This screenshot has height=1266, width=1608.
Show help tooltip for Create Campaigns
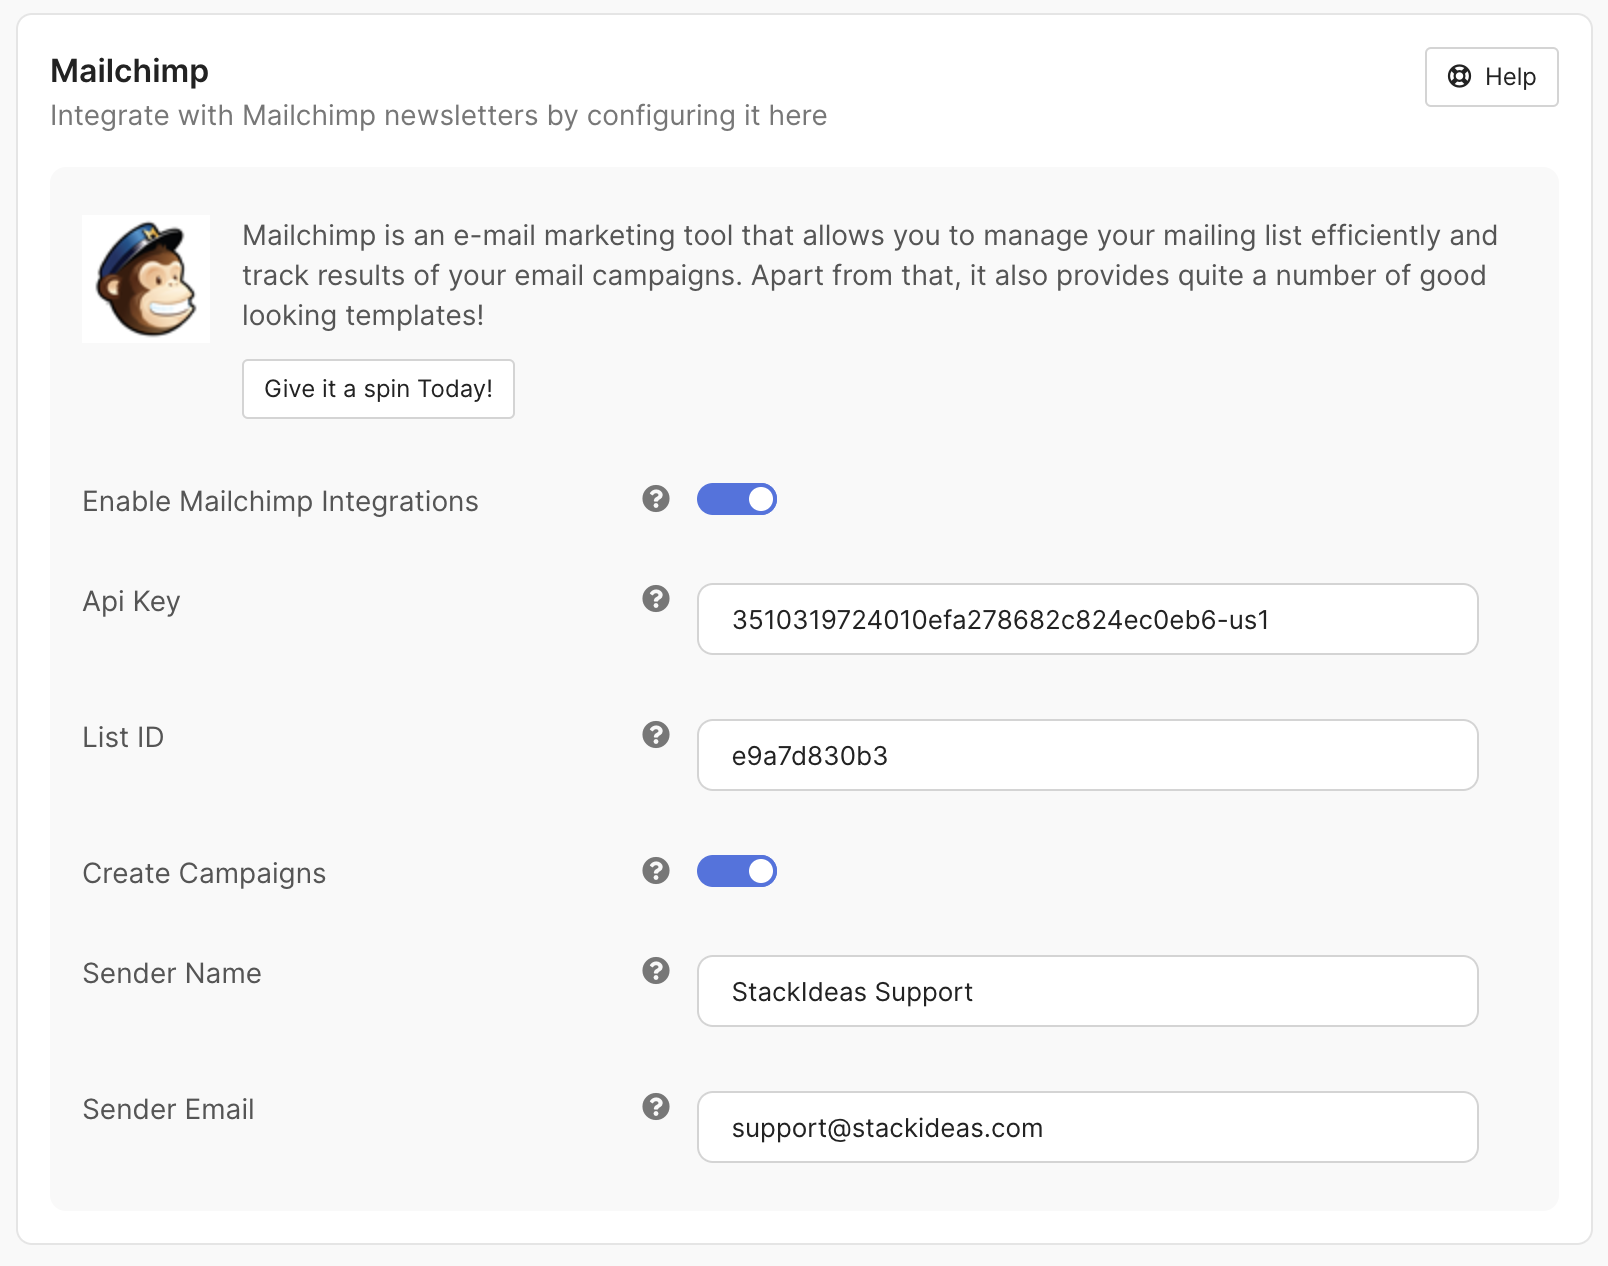tap(656, 871)
